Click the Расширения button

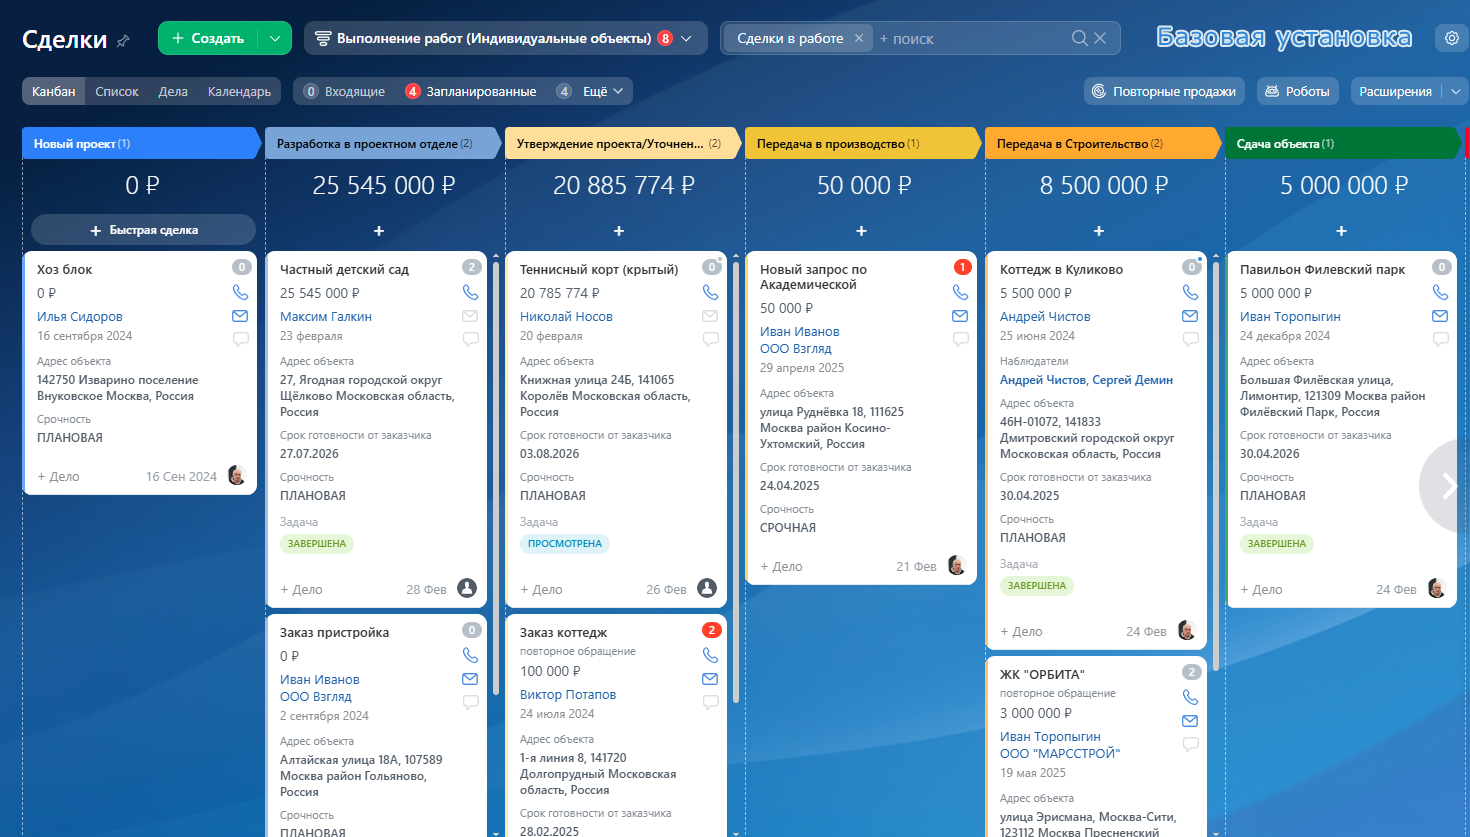(1396, 91)
